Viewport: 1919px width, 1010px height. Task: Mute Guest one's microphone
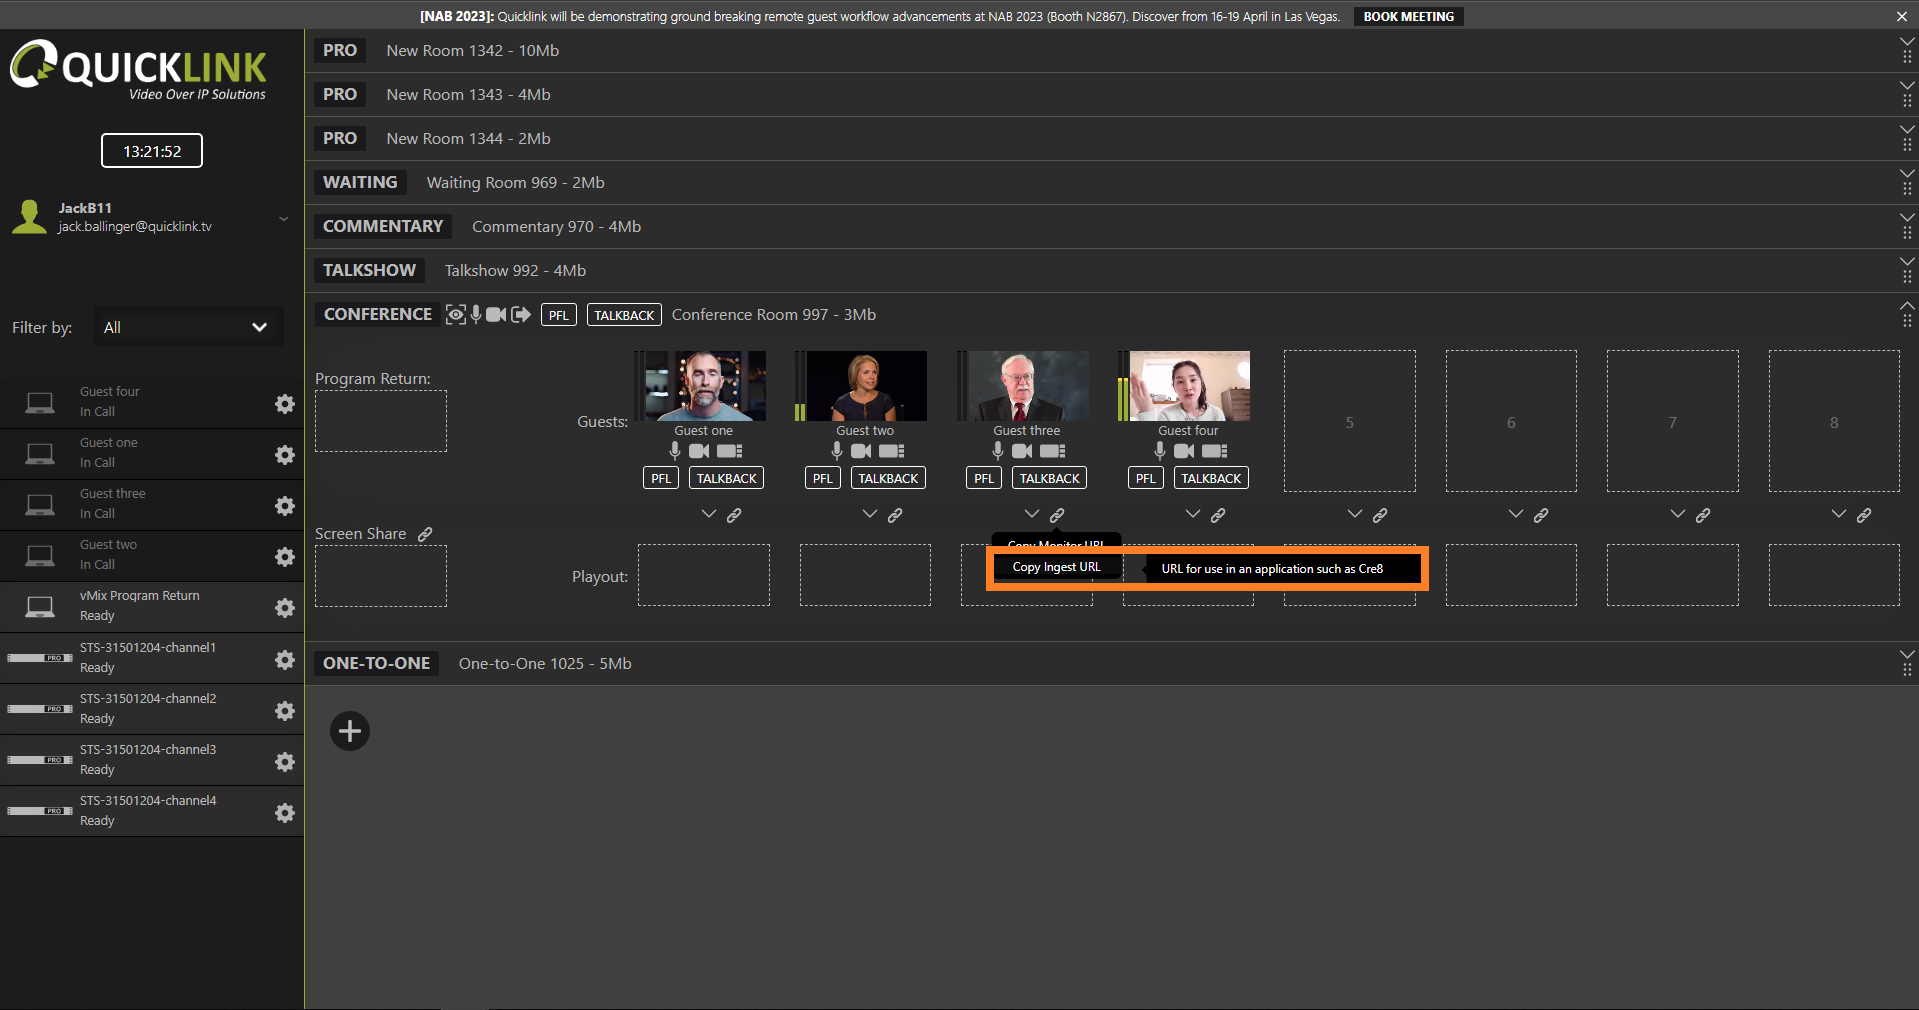675,451
